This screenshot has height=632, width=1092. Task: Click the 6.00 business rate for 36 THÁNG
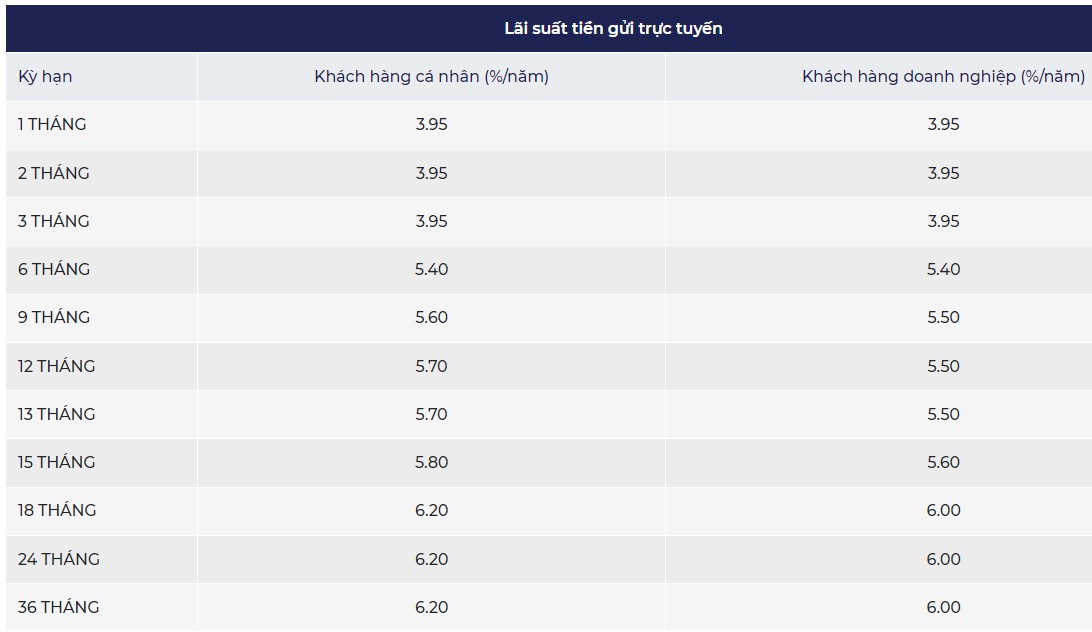click(943, 607)
